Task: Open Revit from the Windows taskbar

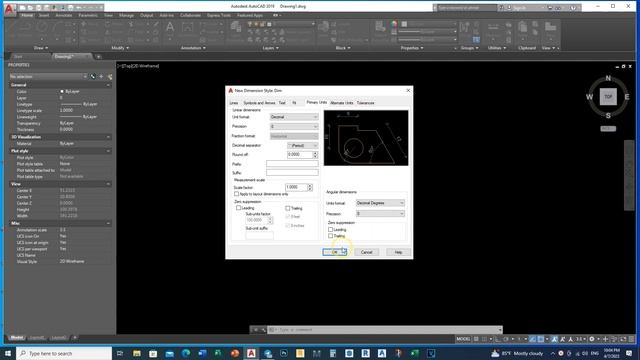Action: [365, 353]
